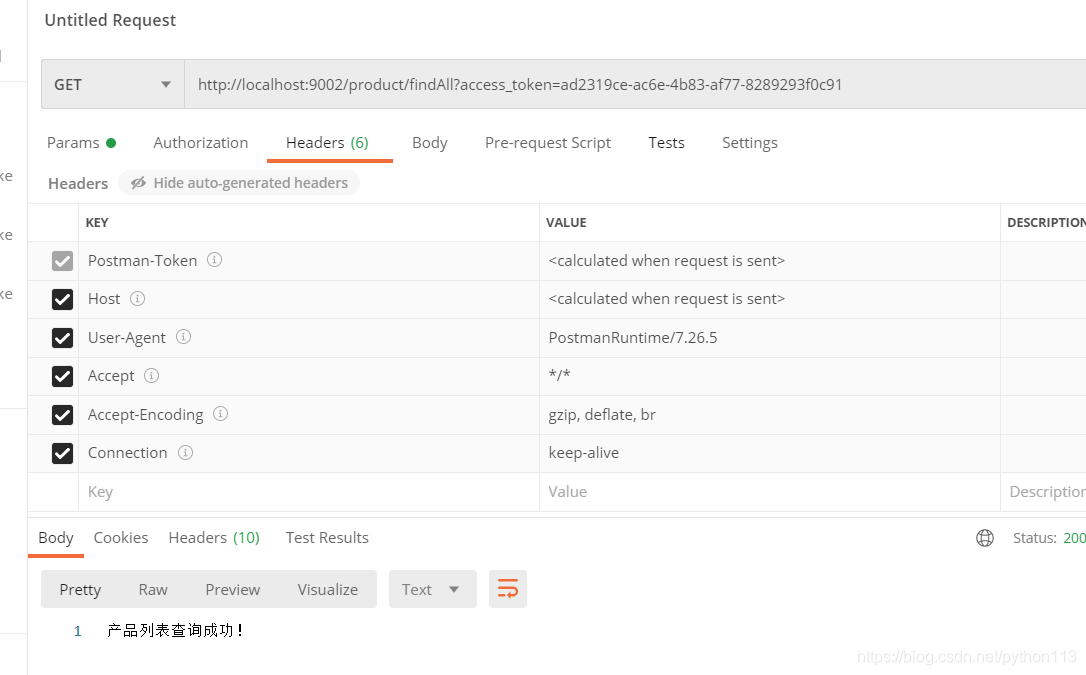Click info icon beside Accept-Encoding header

tap(220, 413)
